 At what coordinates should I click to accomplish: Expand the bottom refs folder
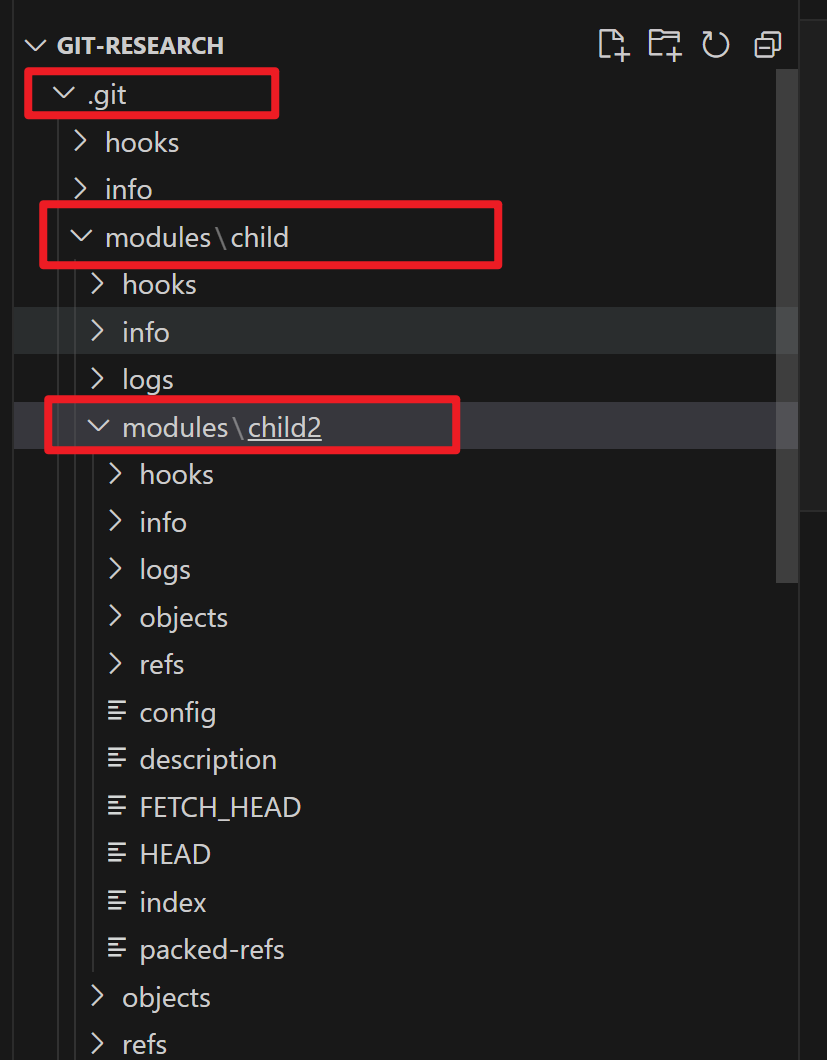(x=144, y=1045)
